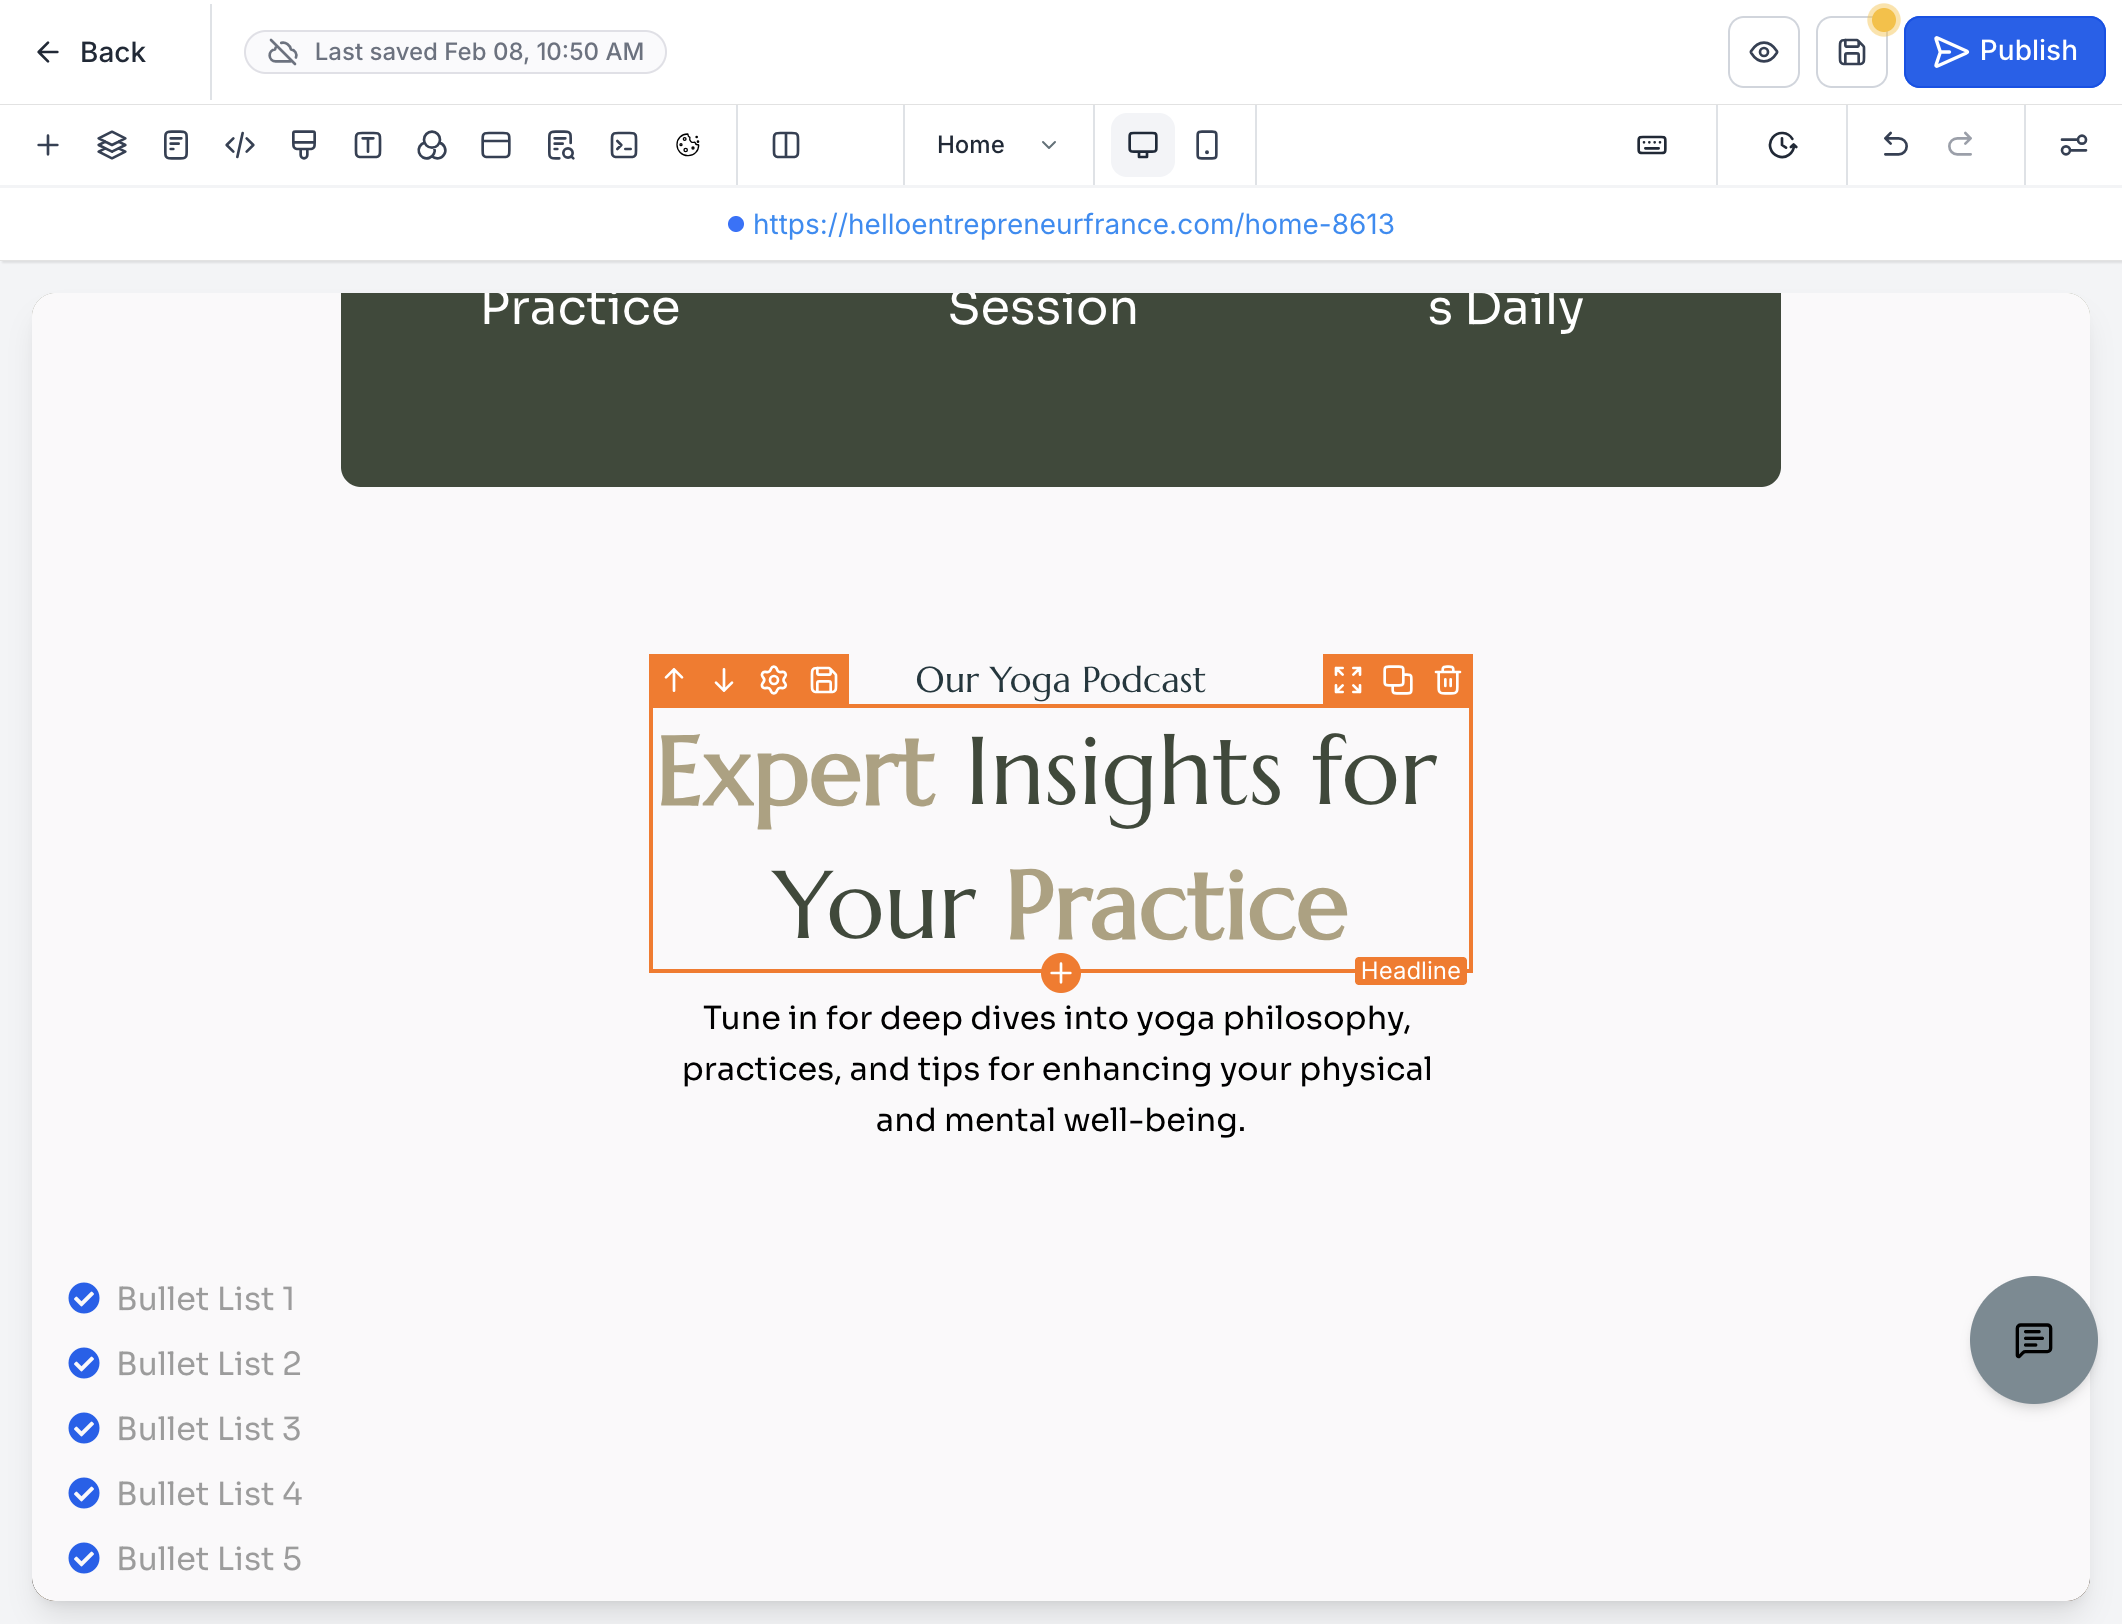Select the 'Expert Insights for Your Practice' headline
This screenshot has height=1624, width=2122.
pyautogui.click(x=1060, y=838)
